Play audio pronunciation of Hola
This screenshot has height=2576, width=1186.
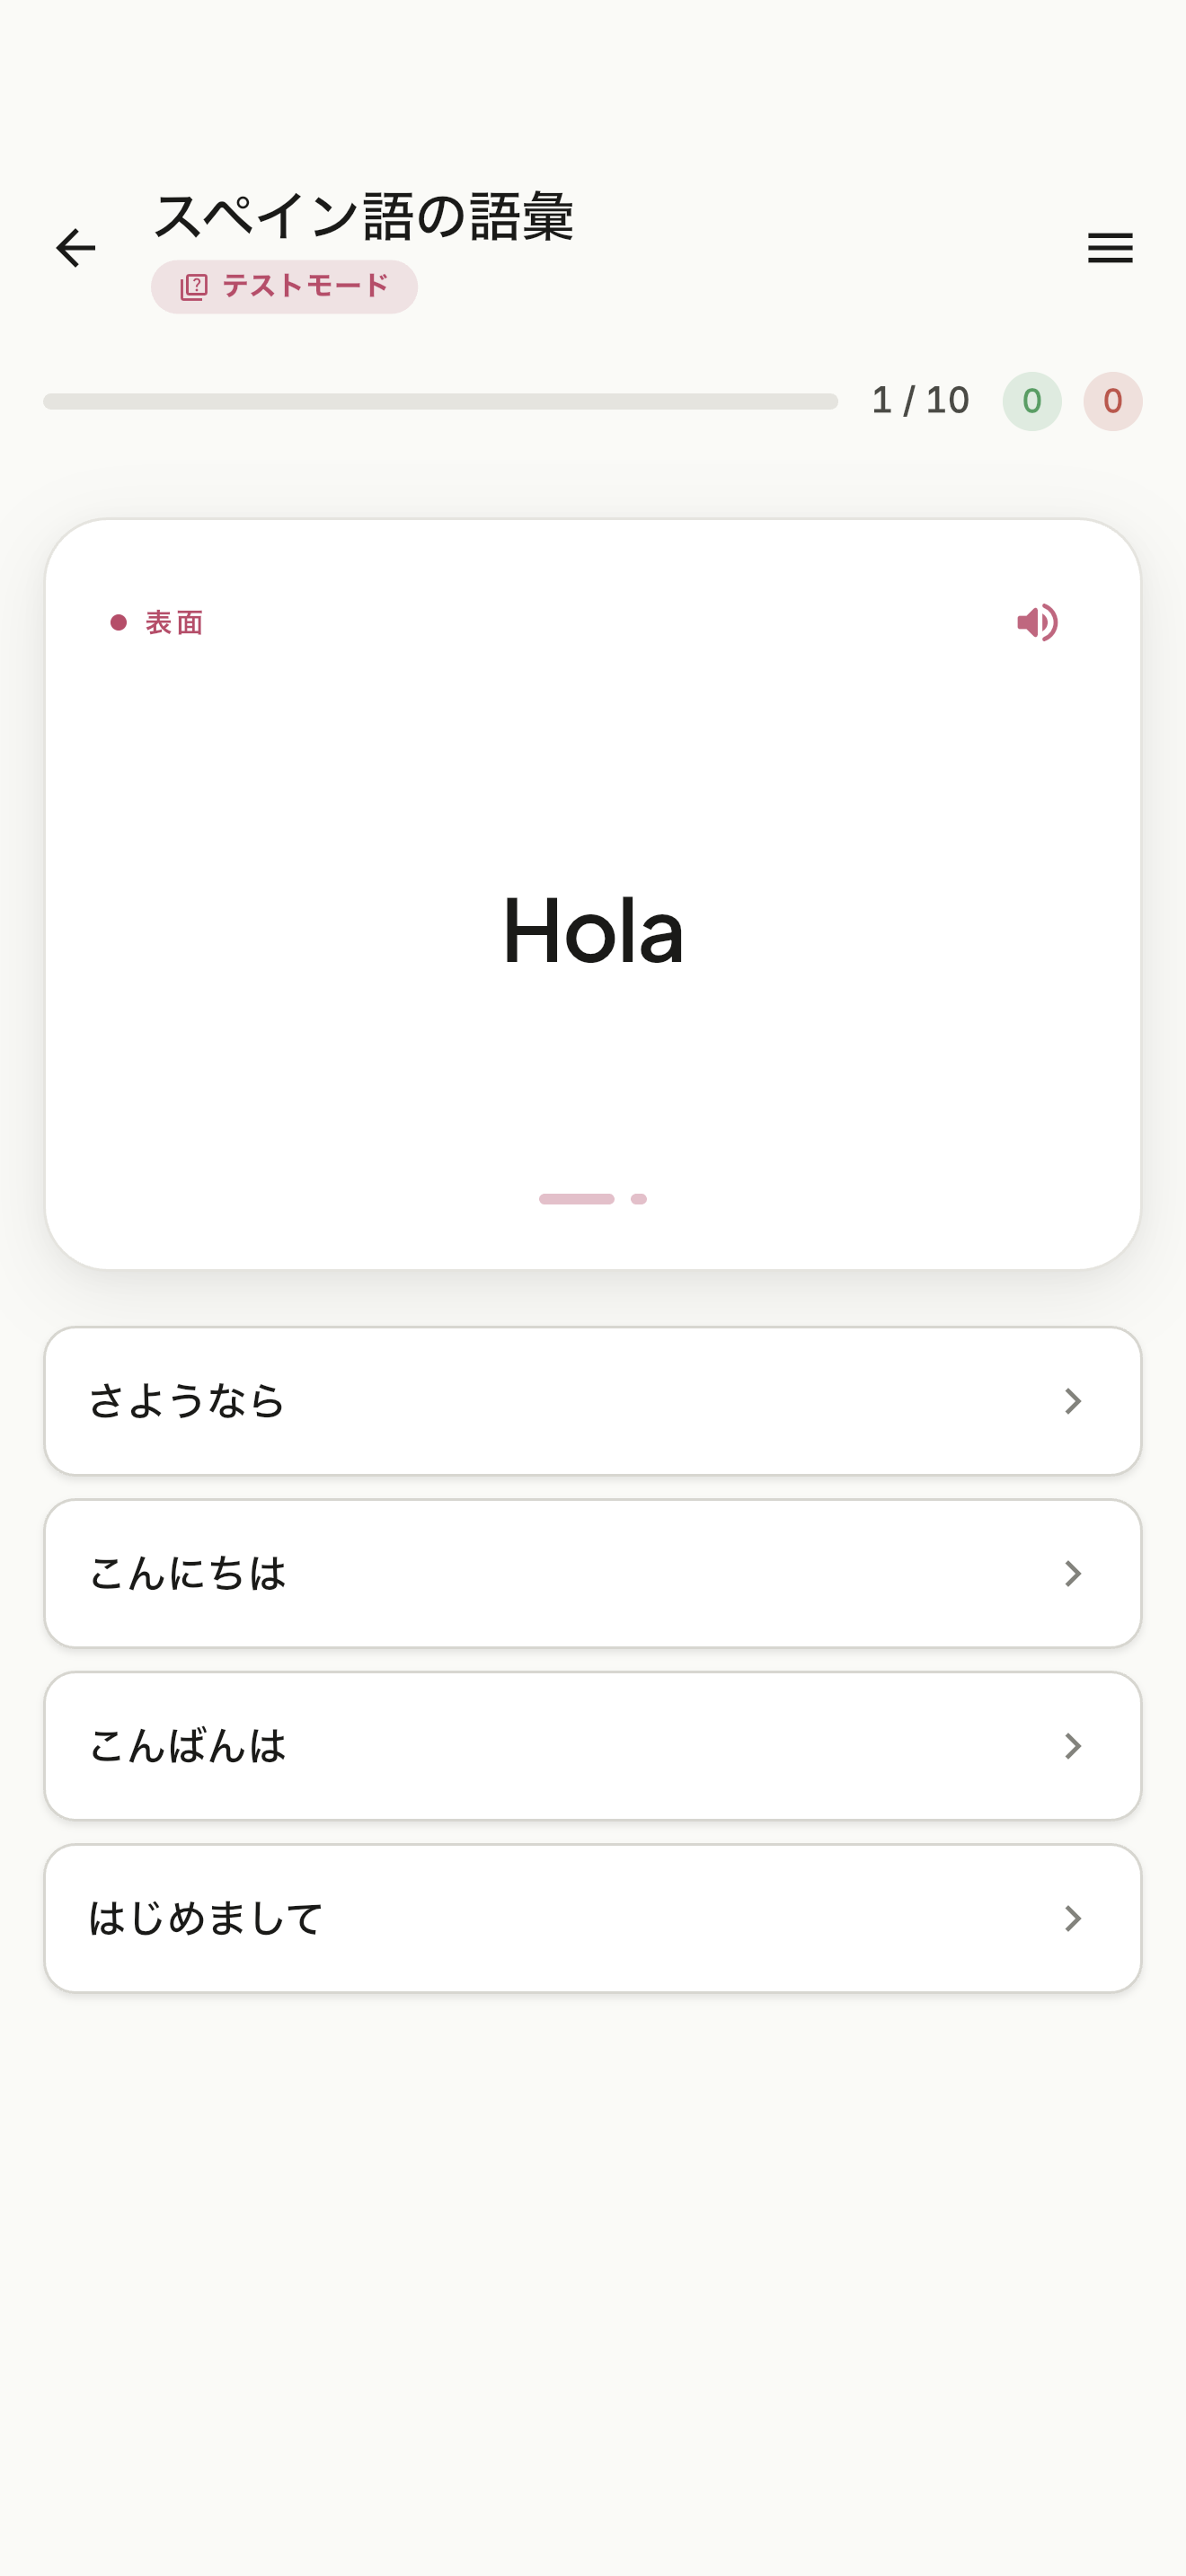point(1037,622)
